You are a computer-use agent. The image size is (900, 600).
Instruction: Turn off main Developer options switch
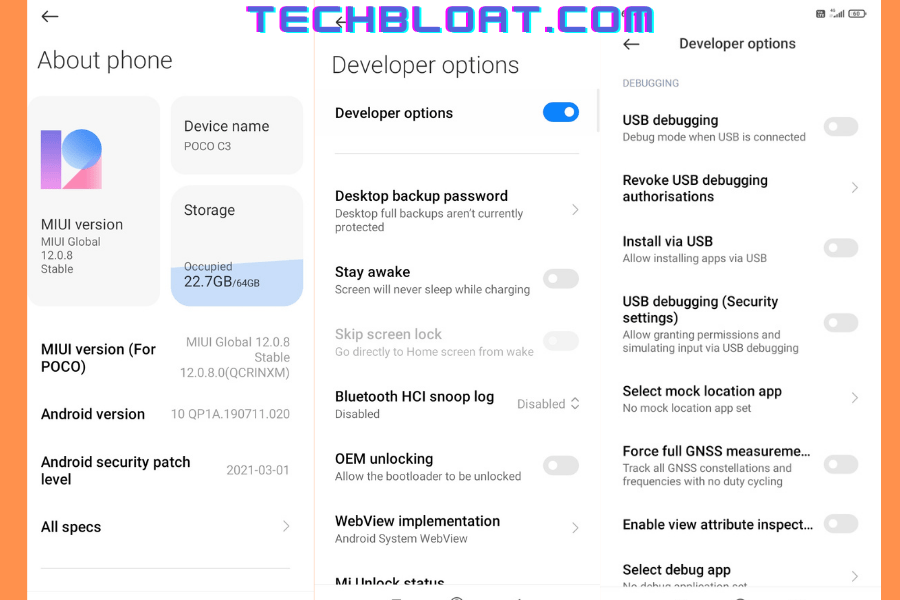tap(561, 112)
